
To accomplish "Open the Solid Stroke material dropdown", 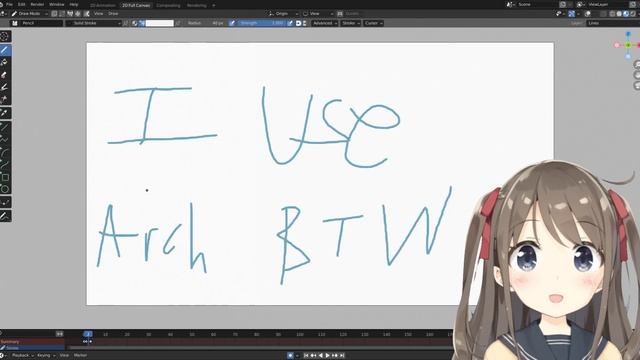I will (93, 23).
